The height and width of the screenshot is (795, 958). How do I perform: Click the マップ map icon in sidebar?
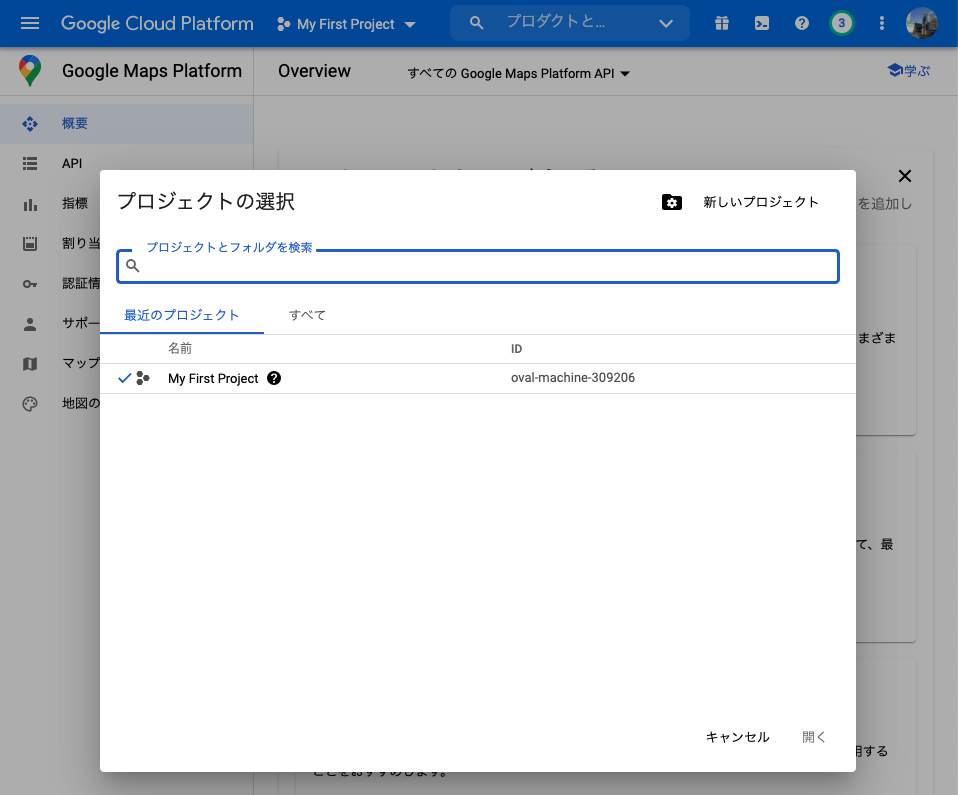29,363
